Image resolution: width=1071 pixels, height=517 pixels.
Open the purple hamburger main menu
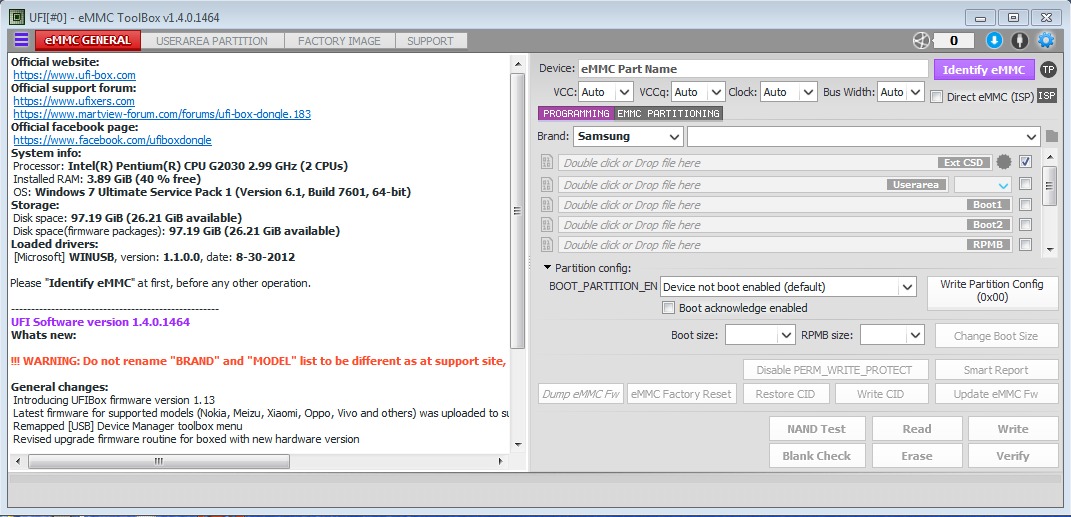(21, 40)
